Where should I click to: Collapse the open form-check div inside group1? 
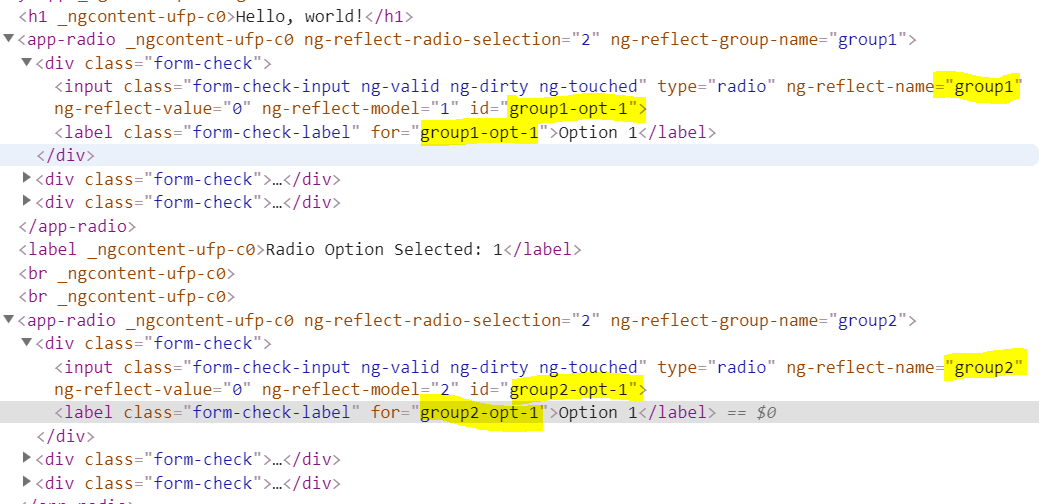click(x=27, y=63)
